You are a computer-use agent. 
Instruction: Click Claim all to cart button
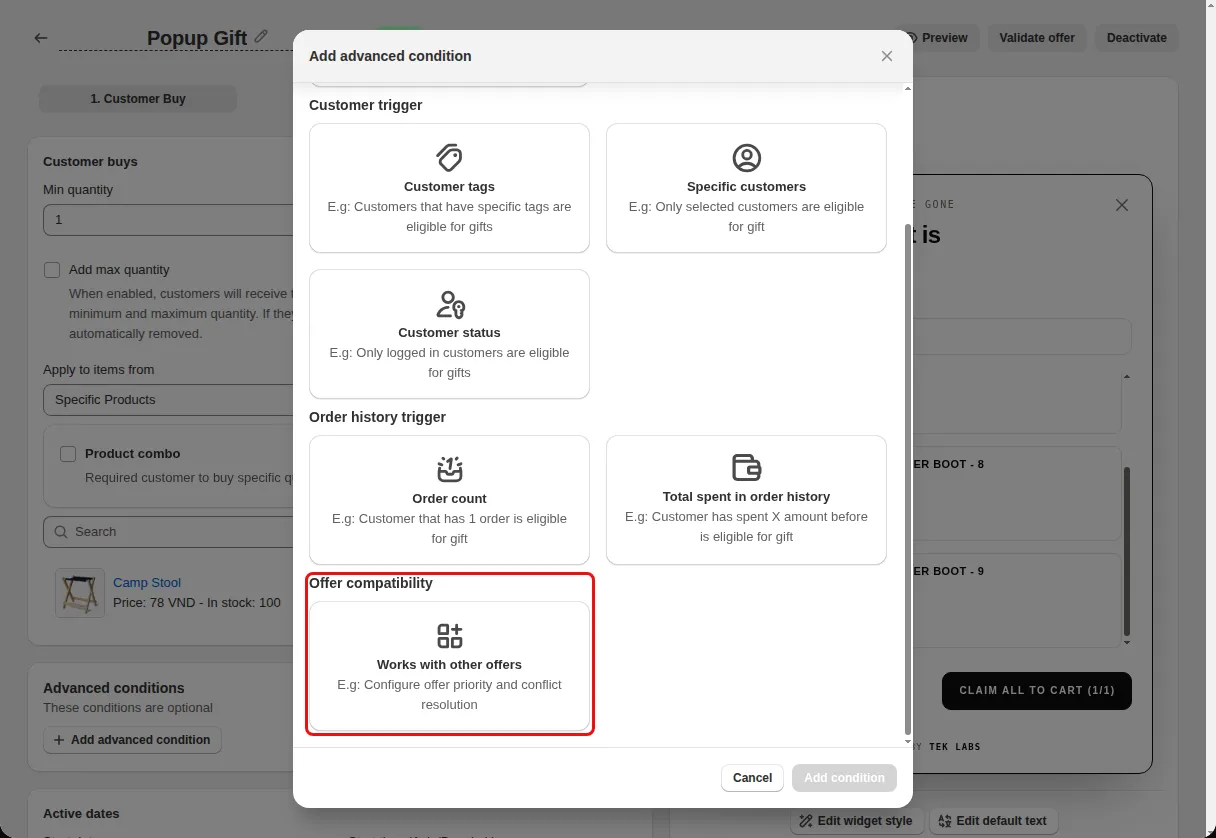click(1036, 691)
